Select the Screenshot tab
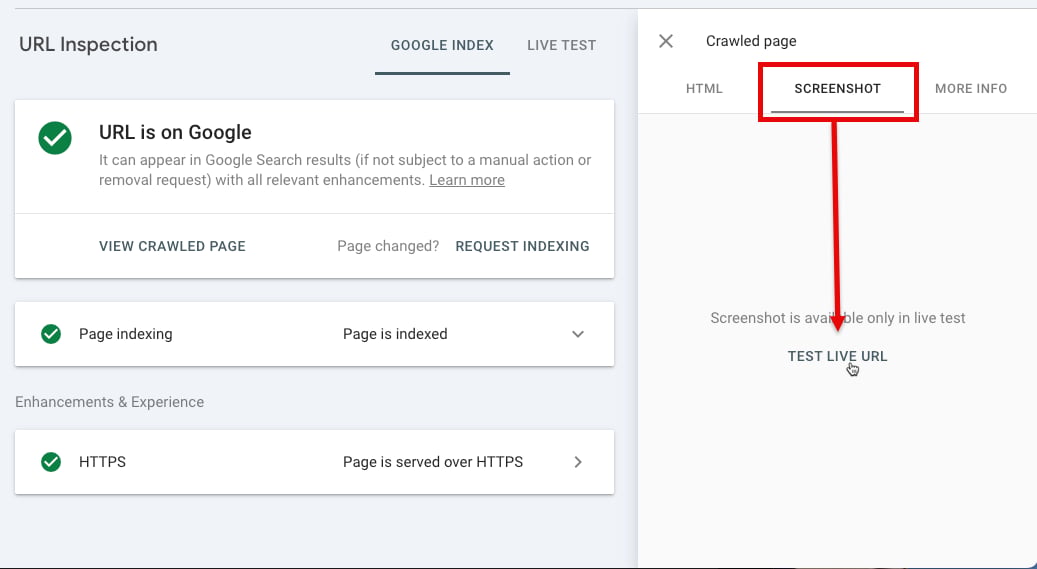 coord(837,89)
